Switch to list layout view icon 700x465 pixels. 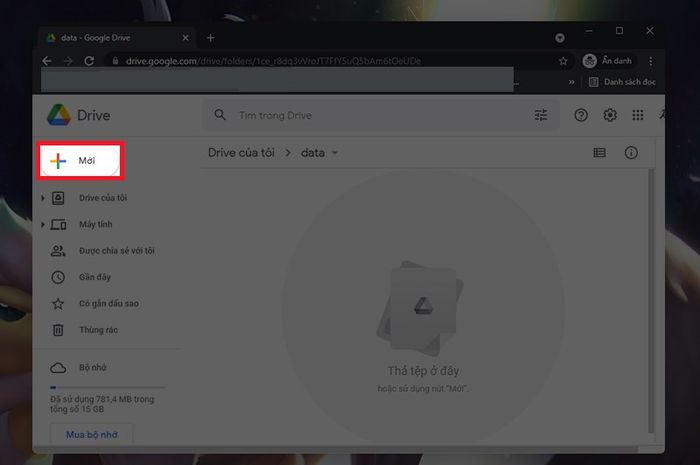pyautogui.click(x=600, y=153)
